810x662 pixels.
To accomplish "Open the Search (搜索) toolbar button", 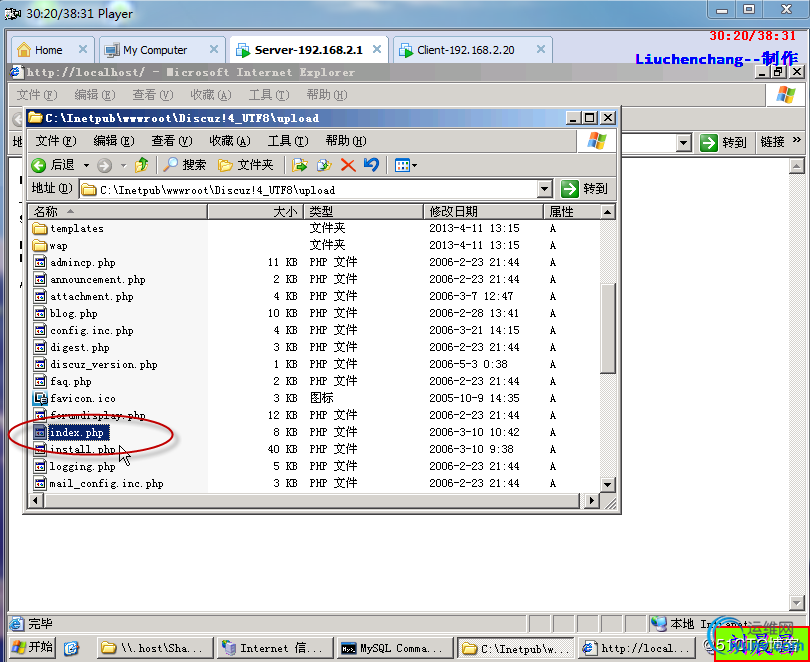I will (x=184, y=165).
